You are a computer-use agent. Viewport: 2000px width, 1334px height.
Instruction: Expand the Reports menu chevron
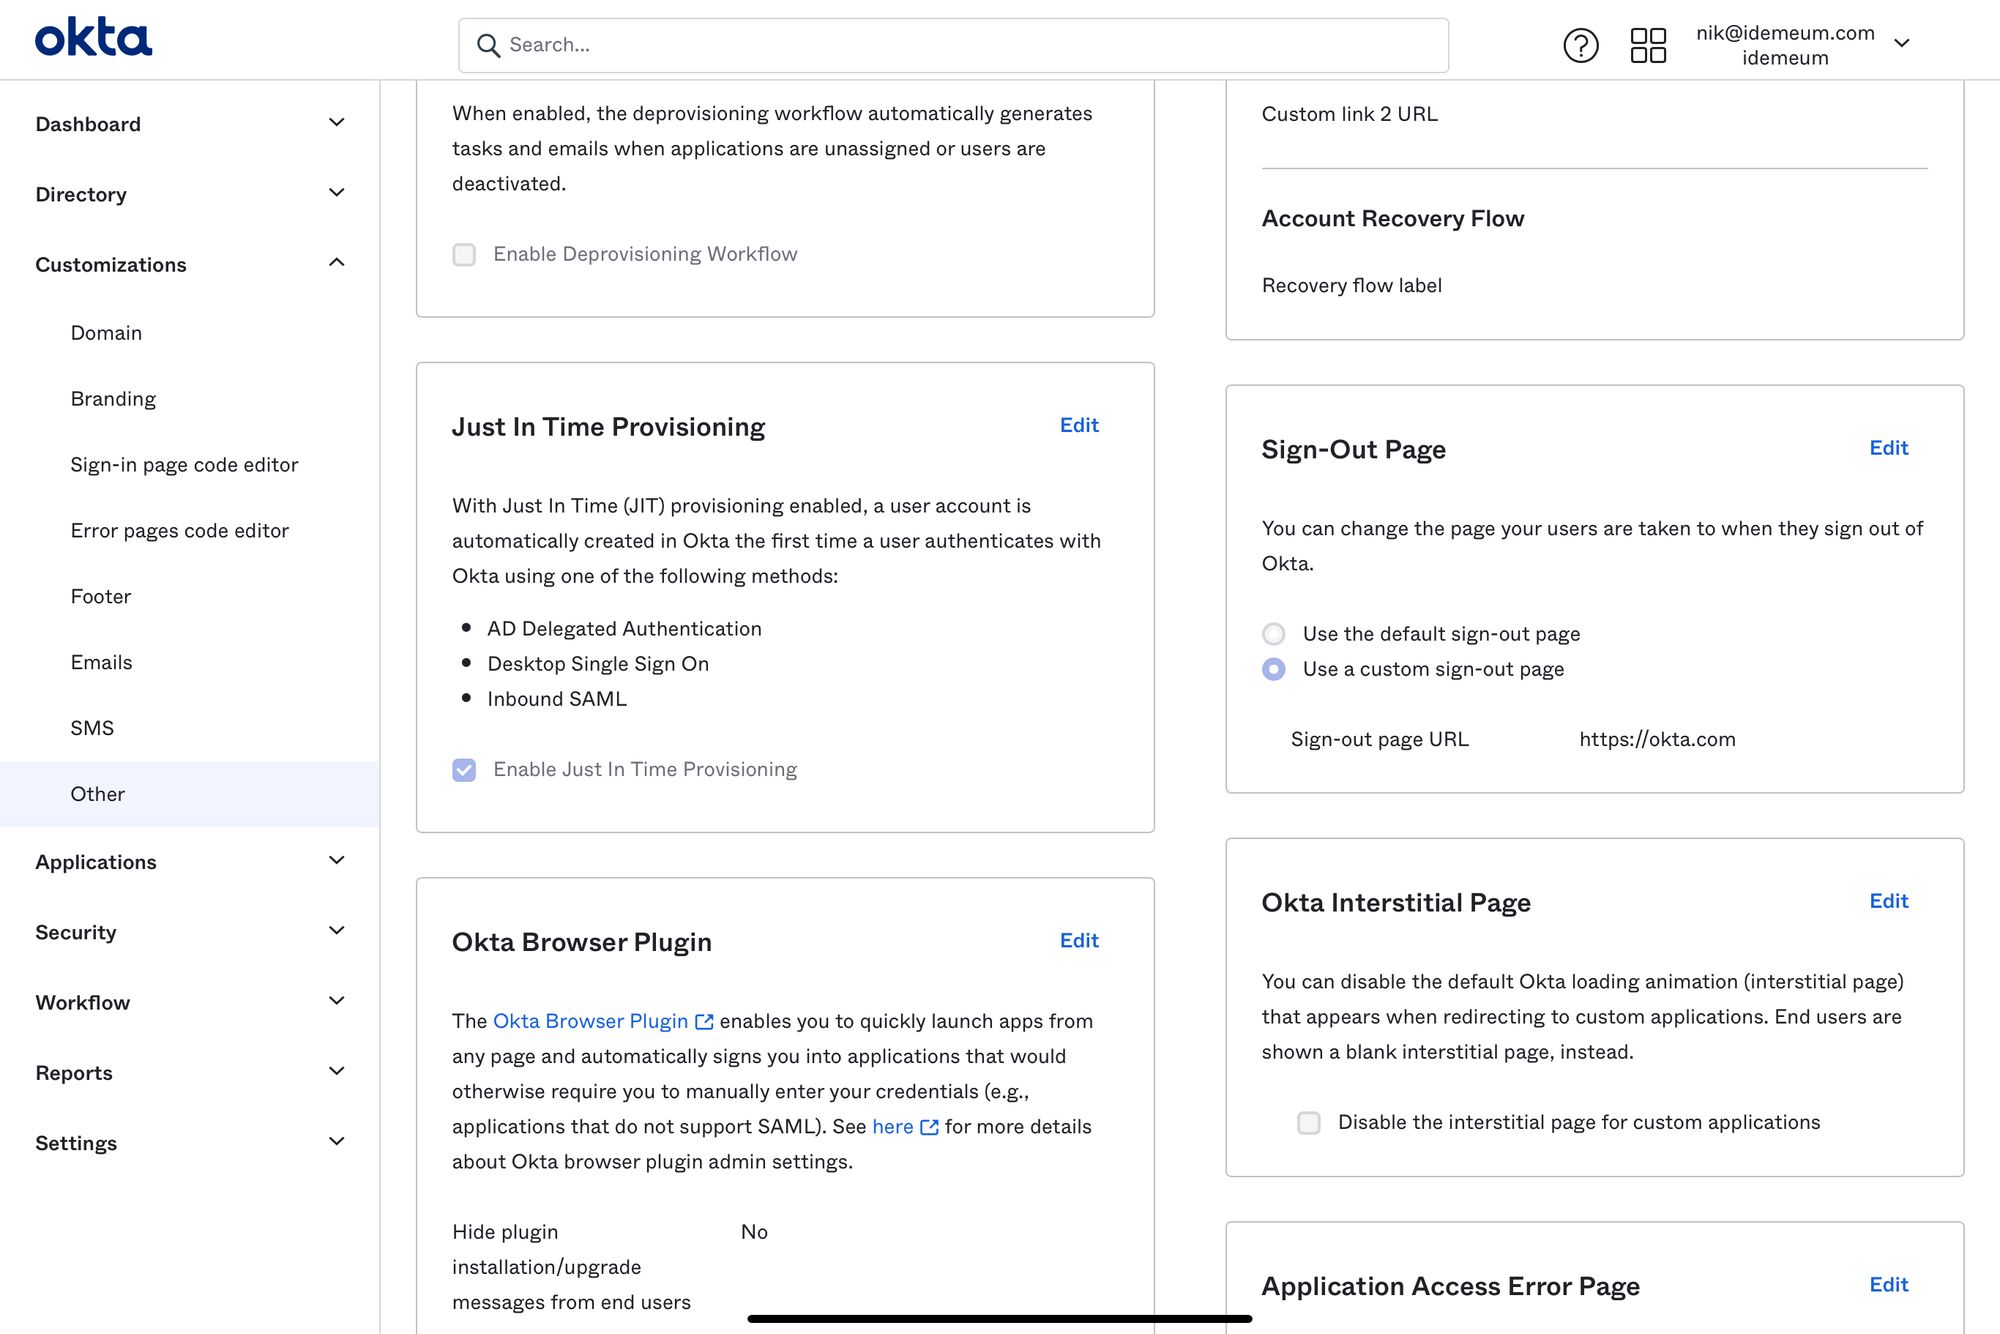click(337, 1071)
